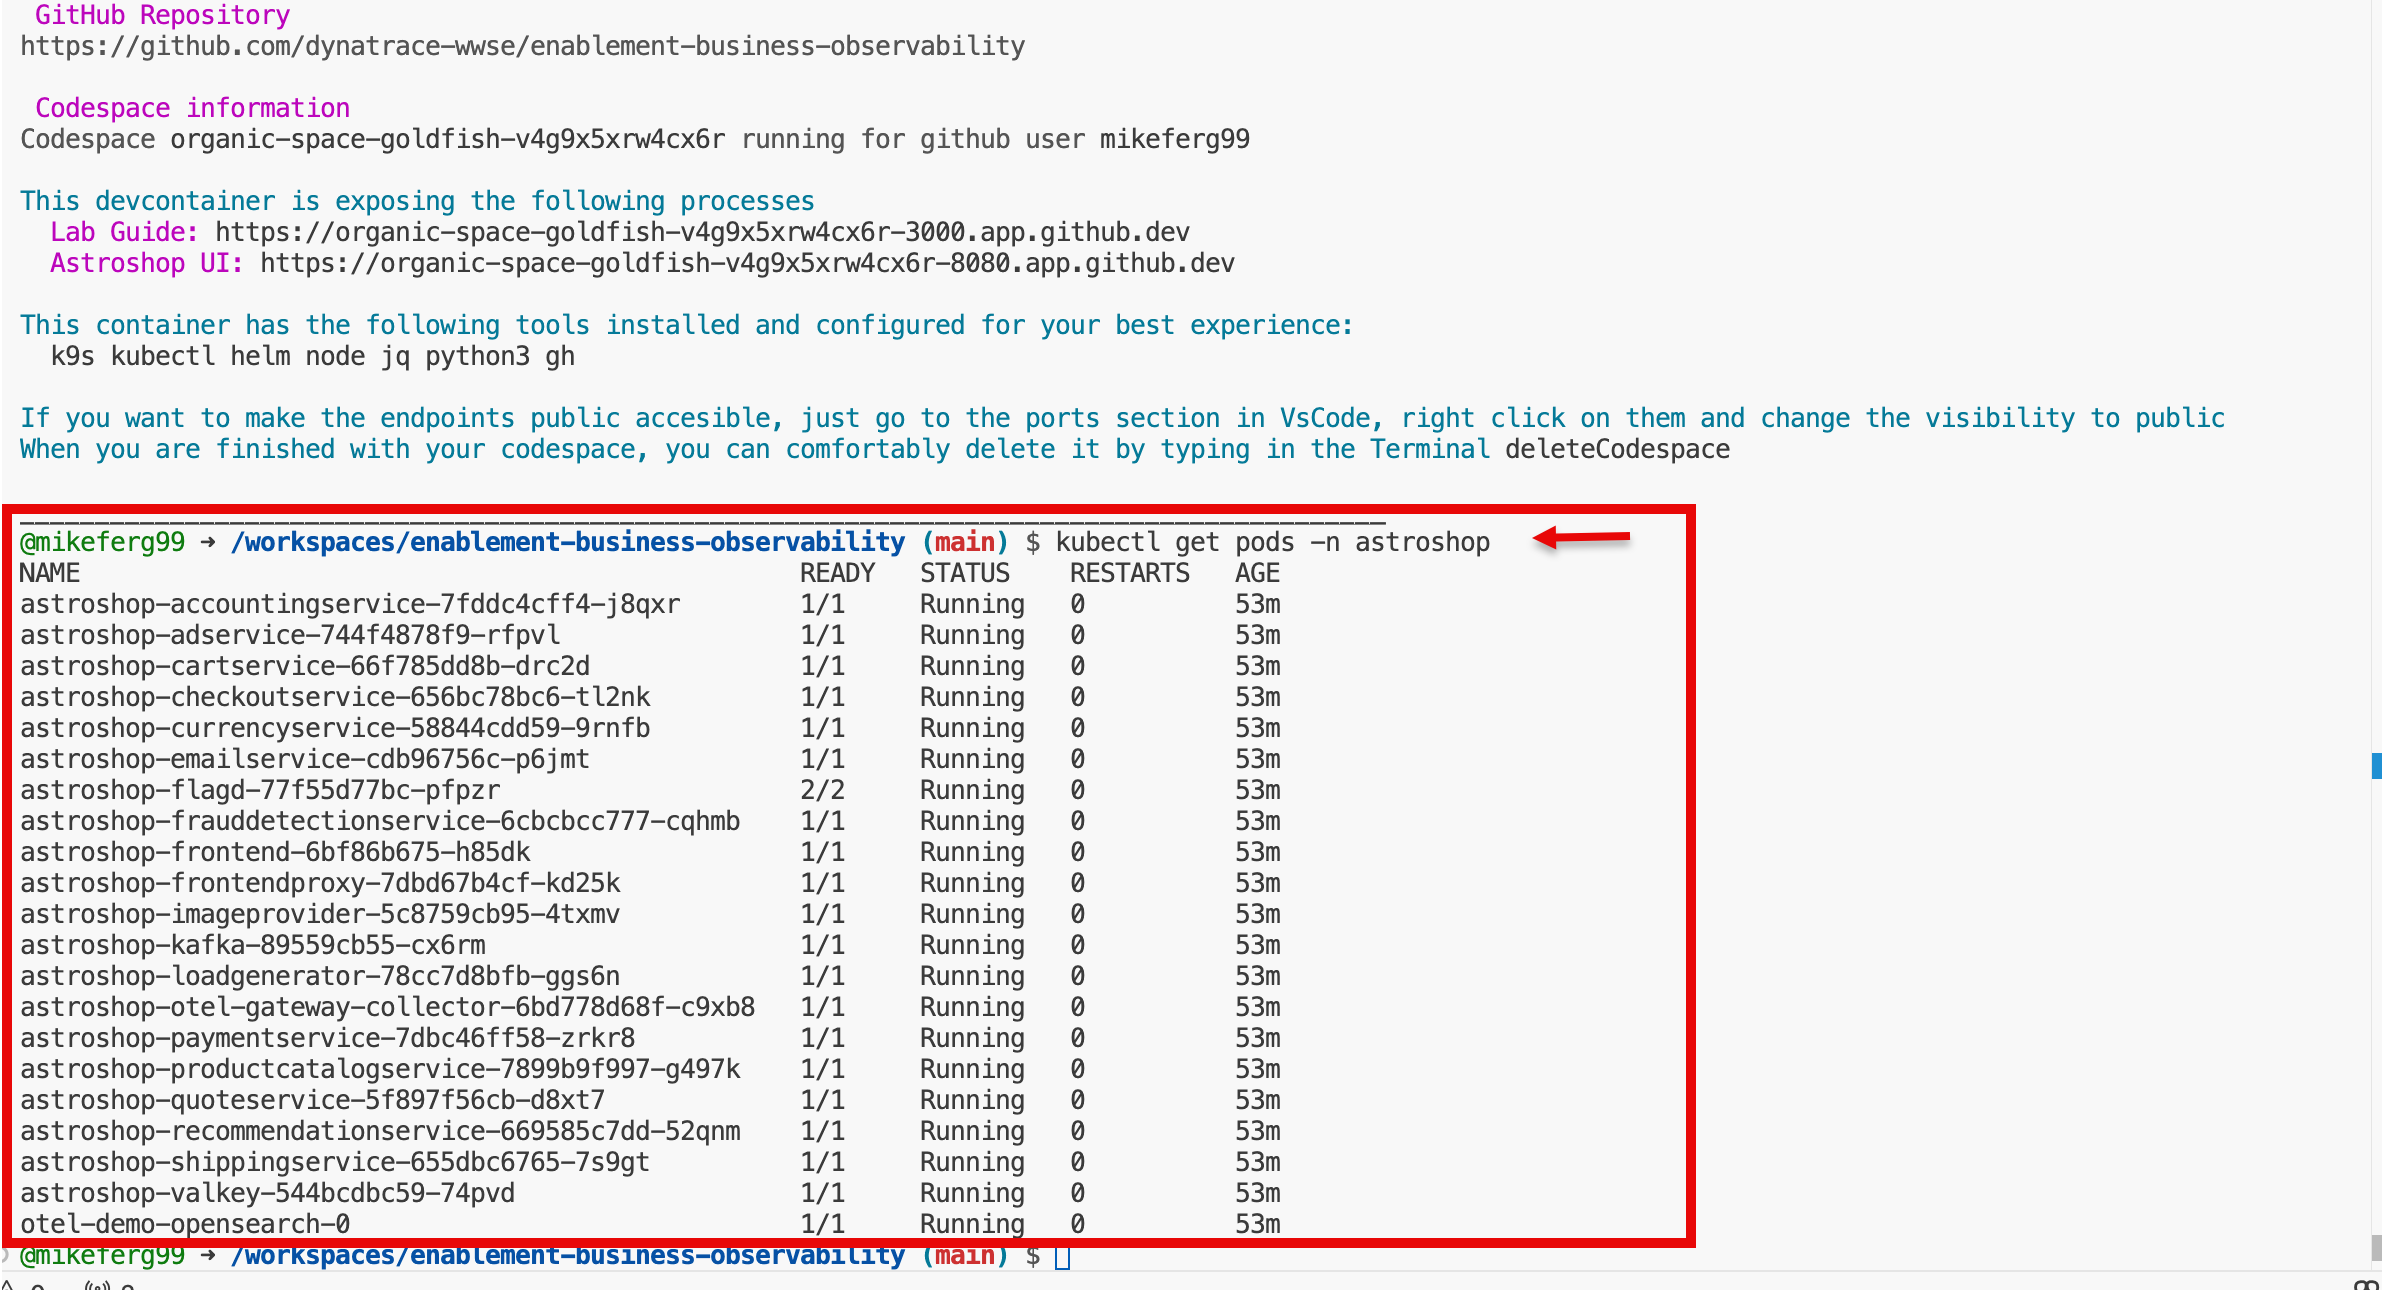Screen dimensions: 2382x1290
Task: Click the mikeferg99 username in codespace line
Action: coord(1175,139)
